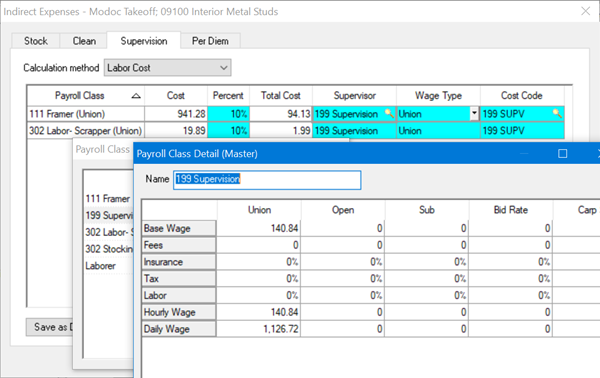Click Cost value 19.89

pyautogui.click(x=176, y=131)
